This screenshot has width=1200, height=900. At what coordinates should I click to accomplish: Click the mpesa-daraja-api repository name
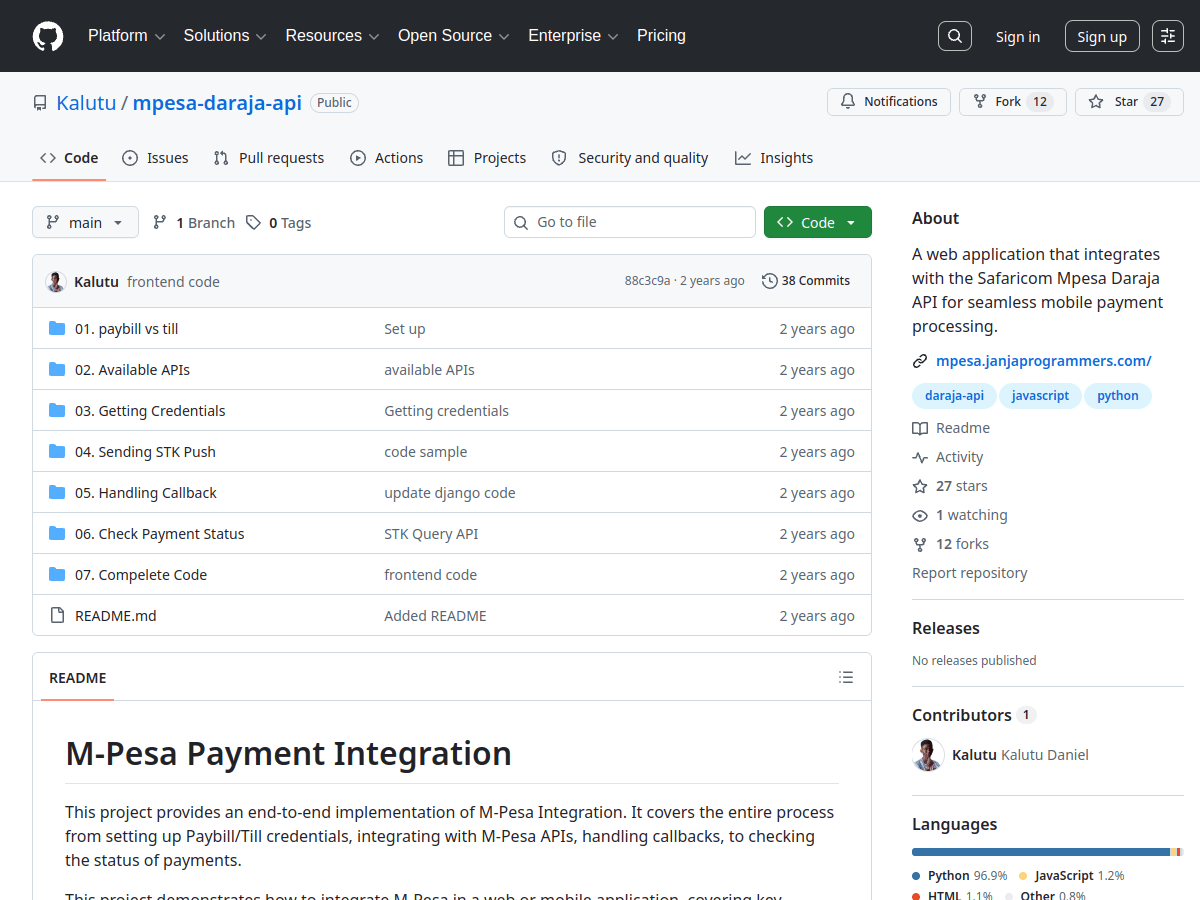click(x=217, y=103)
